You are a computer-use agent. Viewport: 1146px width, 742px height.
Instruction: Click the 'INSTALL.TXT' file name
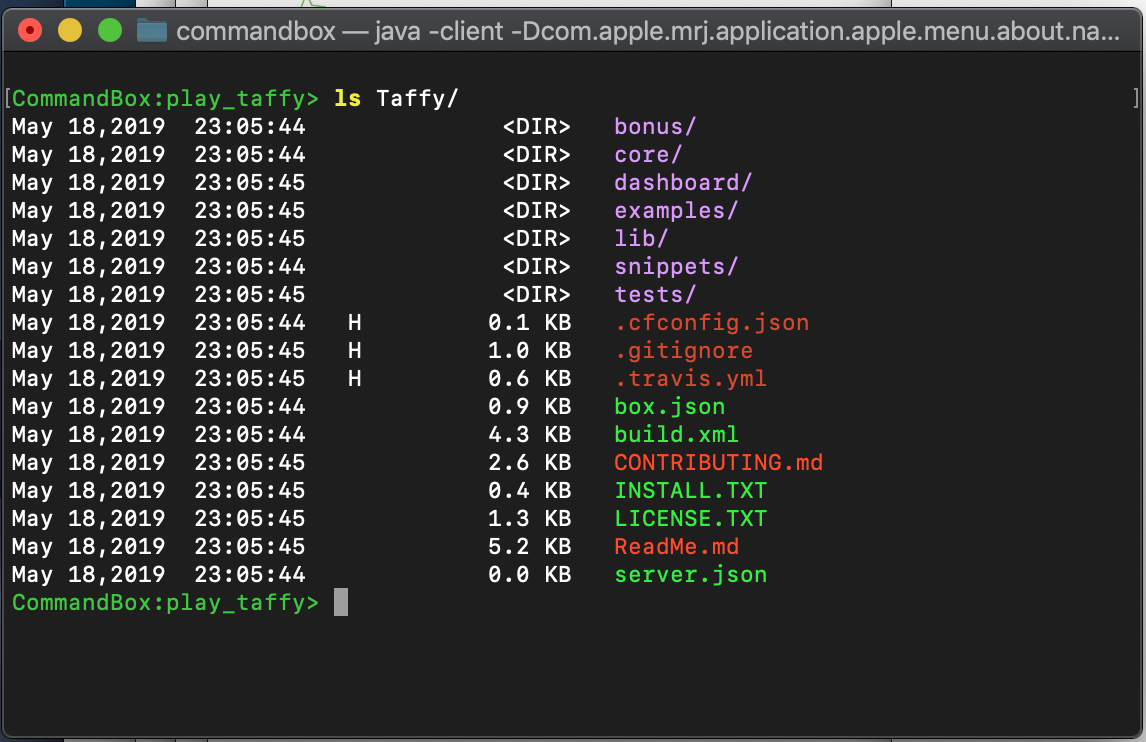pyautogui.click(x=691, y=490)
